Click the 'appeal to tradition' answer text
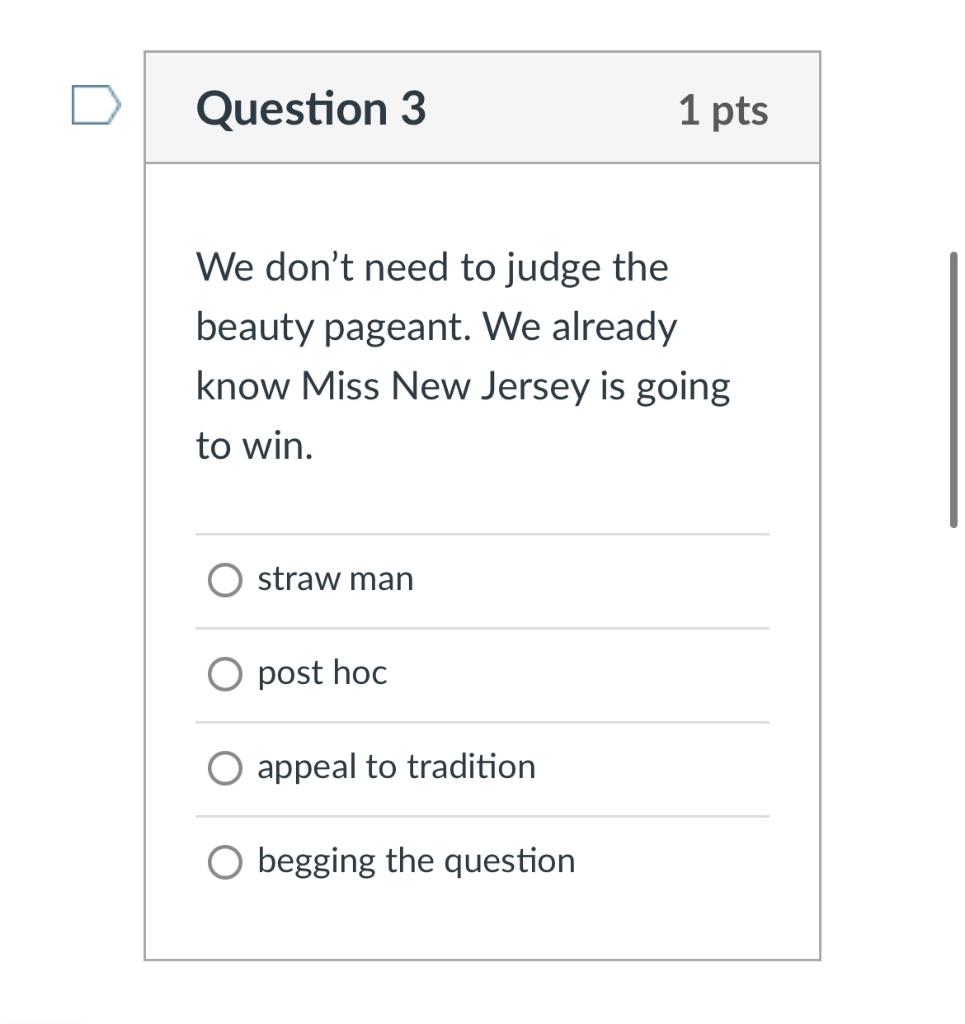Screen dimensions: 965x1024 pos(396,767)
